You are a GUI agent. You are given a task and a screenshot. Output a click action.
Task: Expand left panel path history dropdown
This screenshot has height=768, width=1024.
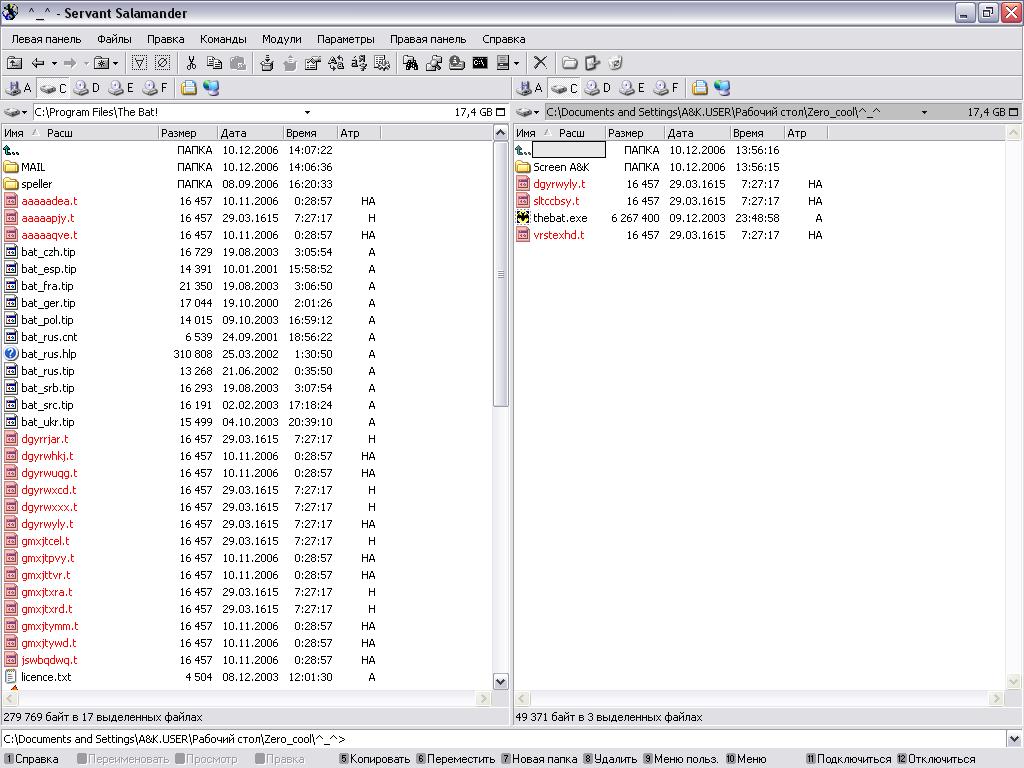[x=307, y=112]
